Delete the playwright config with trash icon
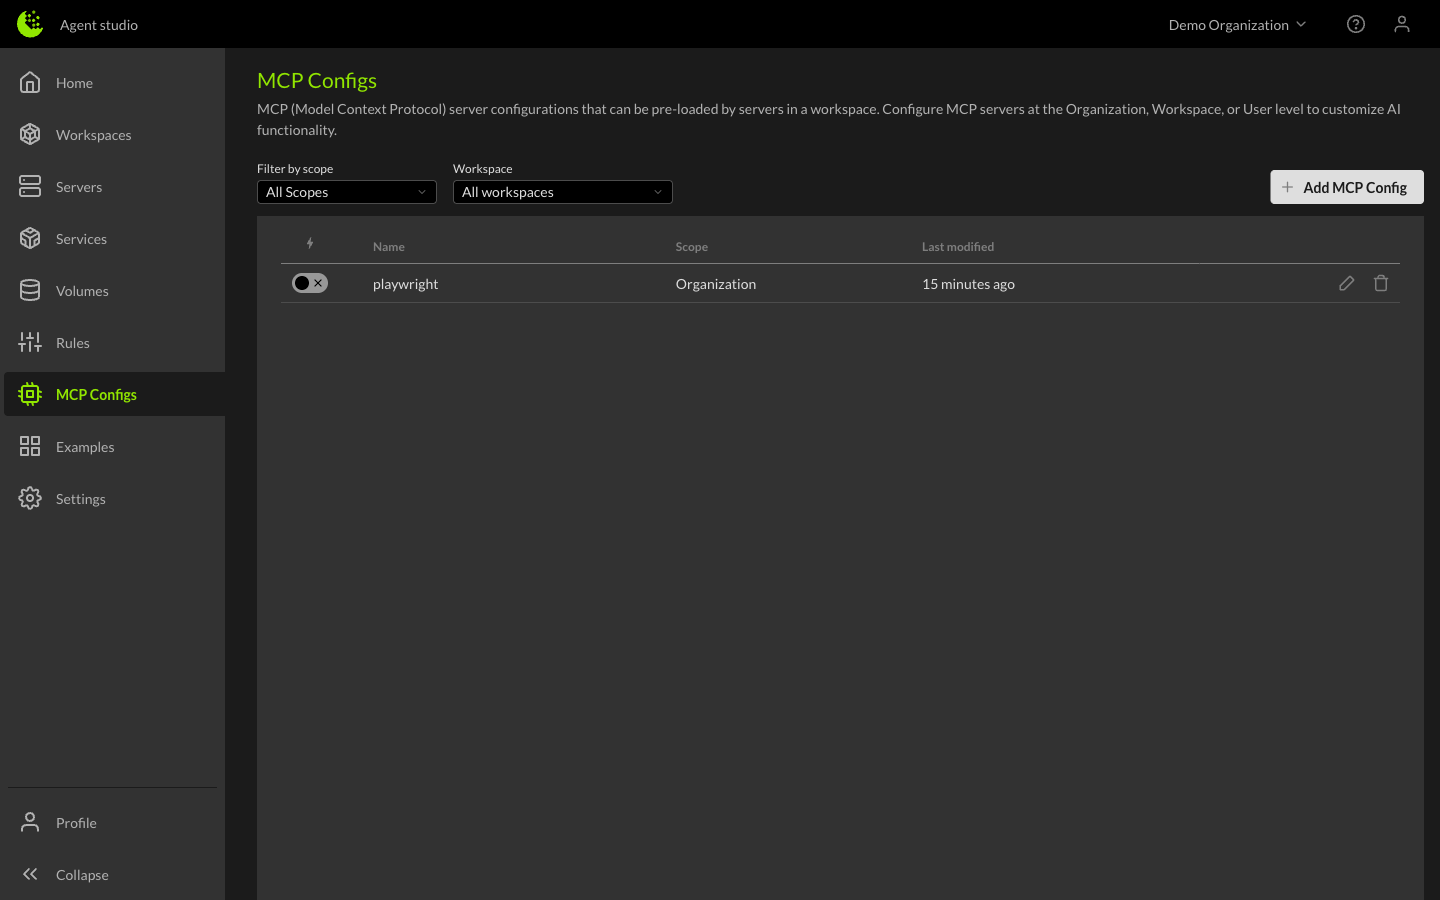The width and height of the screenshot is (1440, 900). tap(1380, 284)
